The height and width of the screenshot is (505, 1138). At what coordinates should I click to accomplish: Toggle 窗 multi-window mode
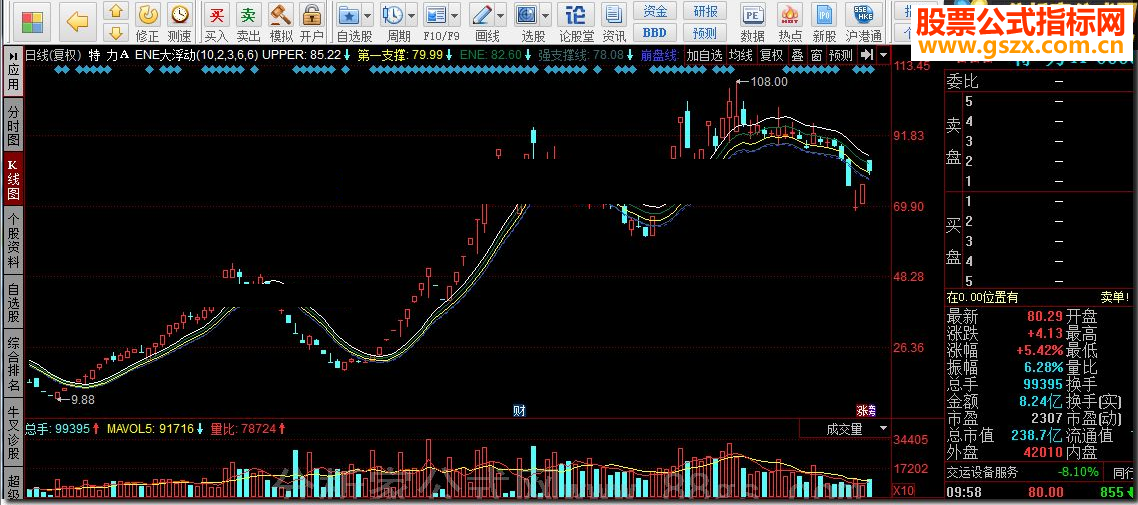tap(816, 54)
